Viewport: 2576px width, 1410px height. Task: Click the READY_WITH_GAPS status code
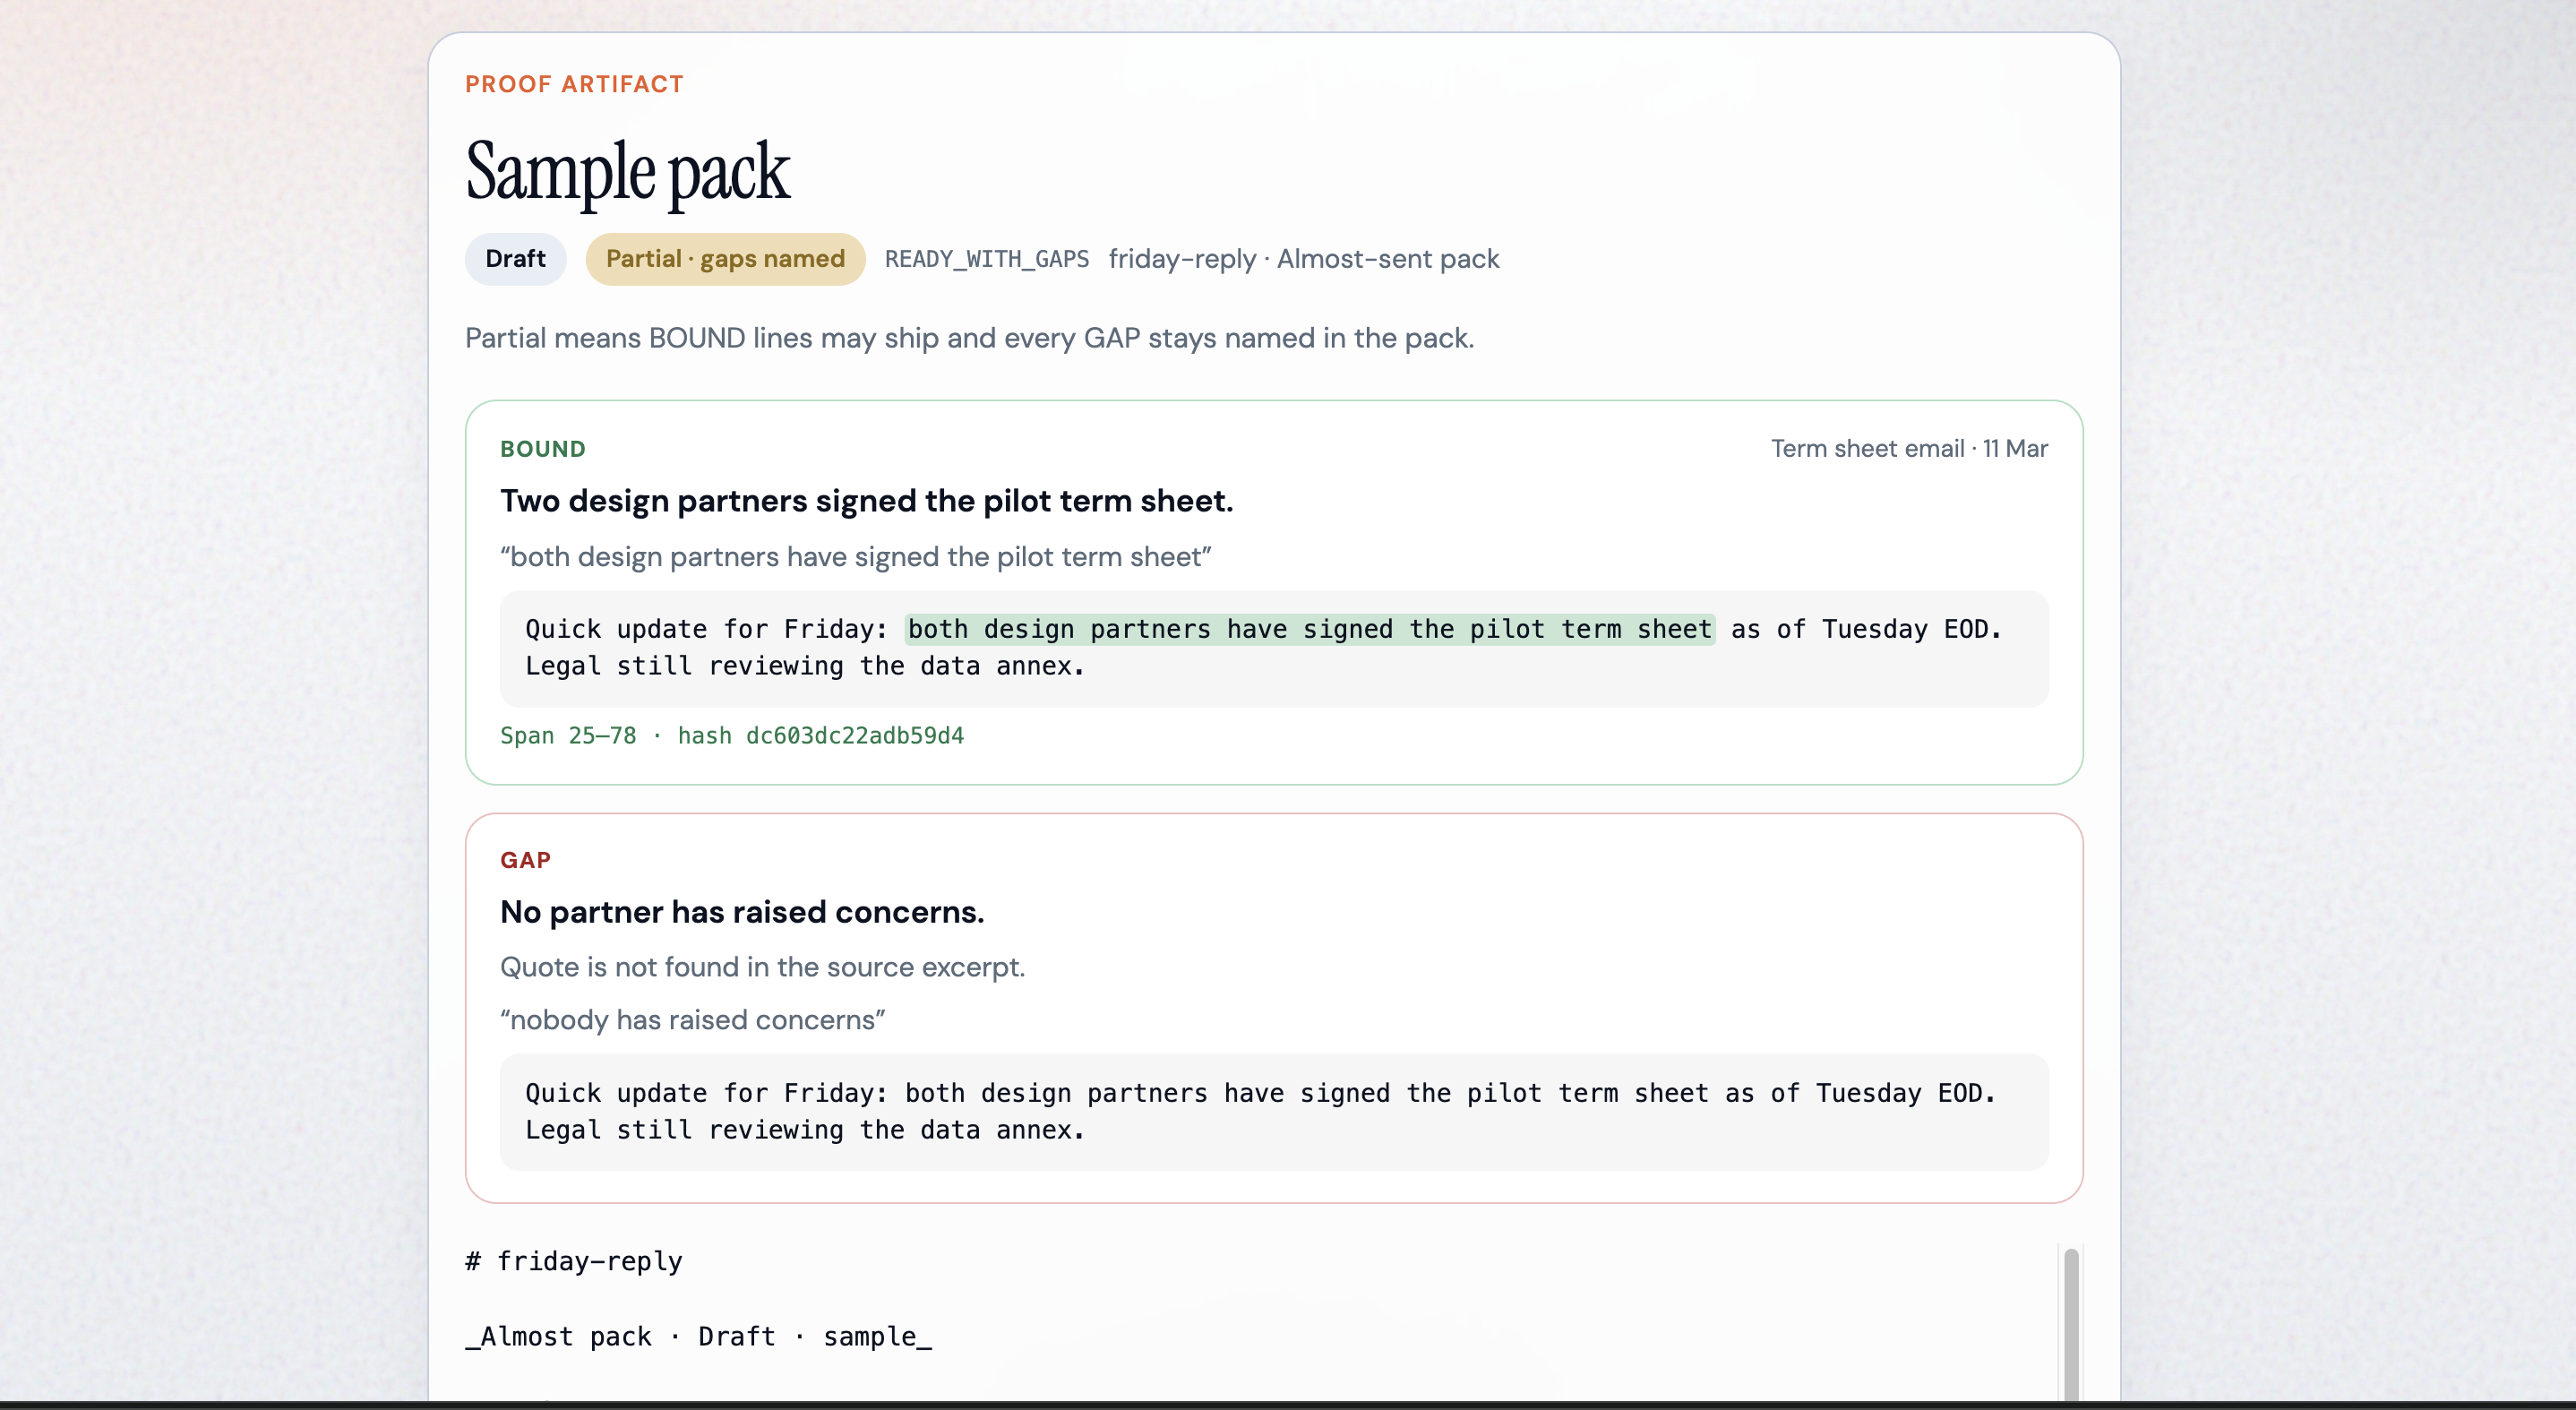[986, 259]
